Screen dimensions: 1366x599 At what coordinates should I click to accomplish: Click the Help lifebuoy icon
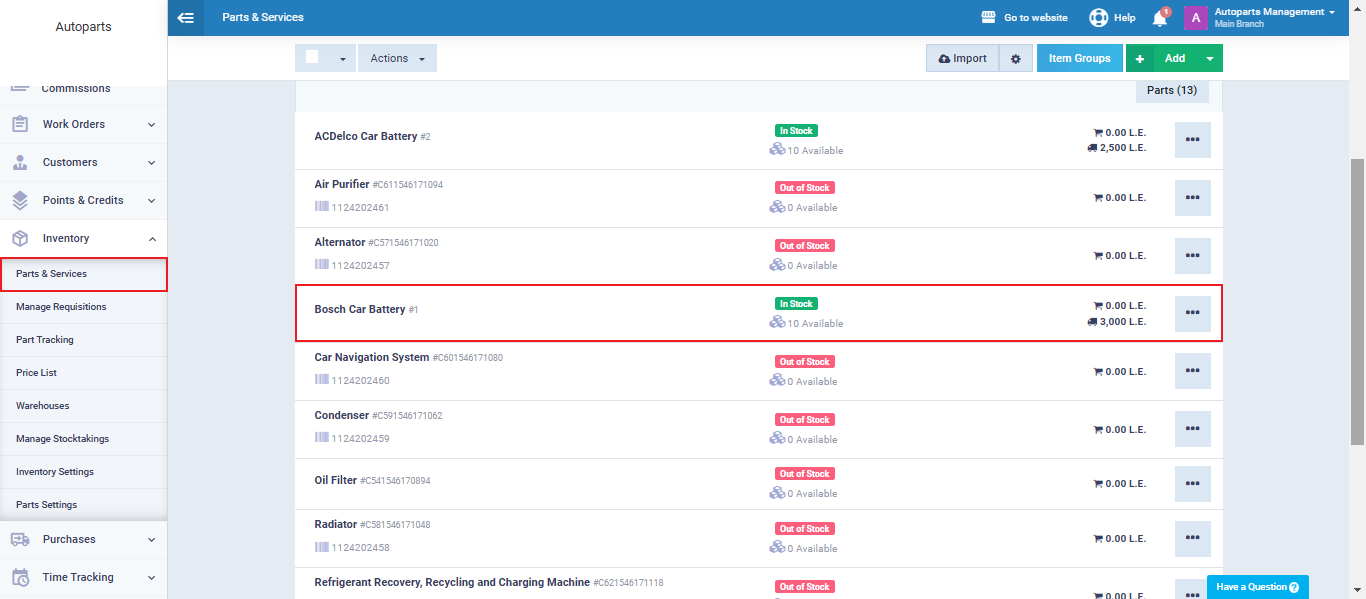pyautogui.click(x=1099, y=17)
